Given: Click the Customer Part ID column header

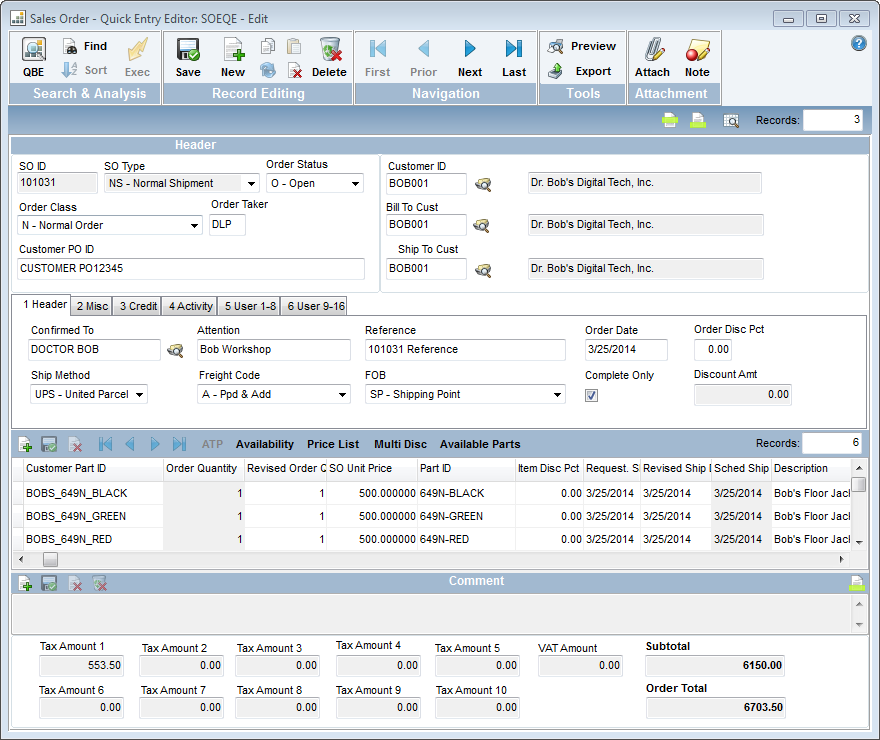Looking at the screenshot, I should point(93,468).
